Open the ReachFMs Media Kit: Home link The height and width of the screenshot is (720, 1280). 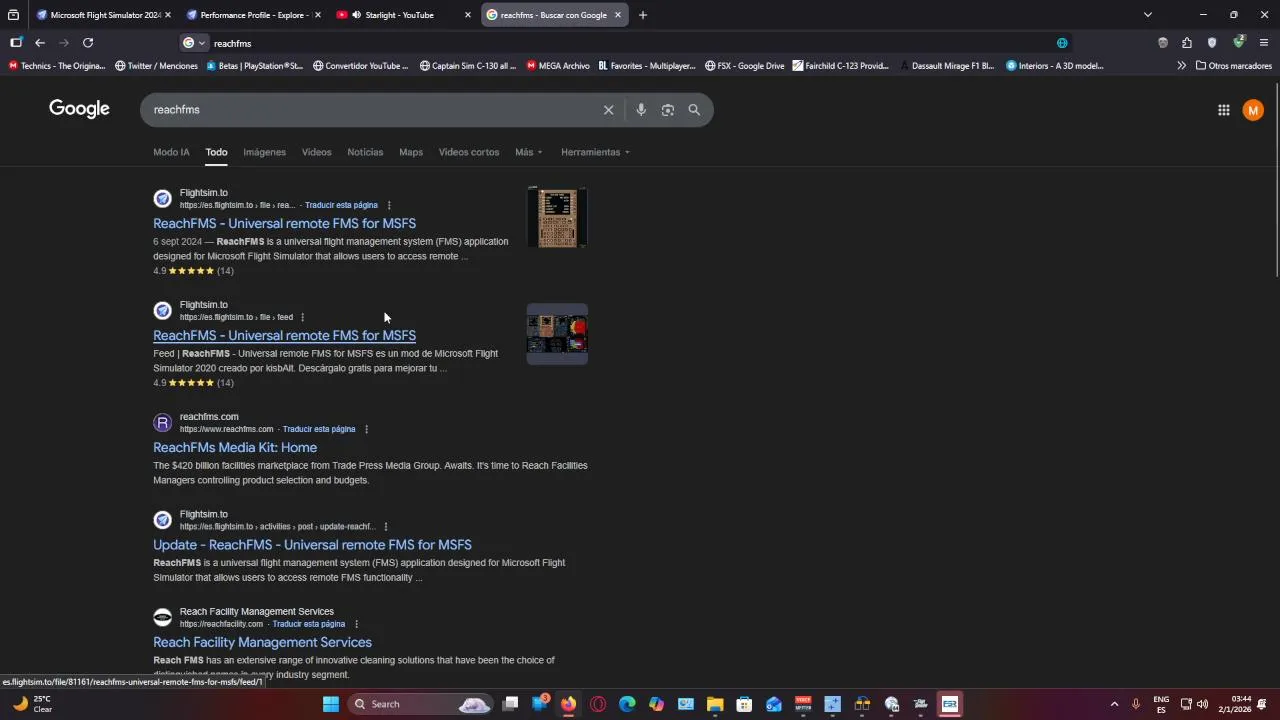click(235, 447)
